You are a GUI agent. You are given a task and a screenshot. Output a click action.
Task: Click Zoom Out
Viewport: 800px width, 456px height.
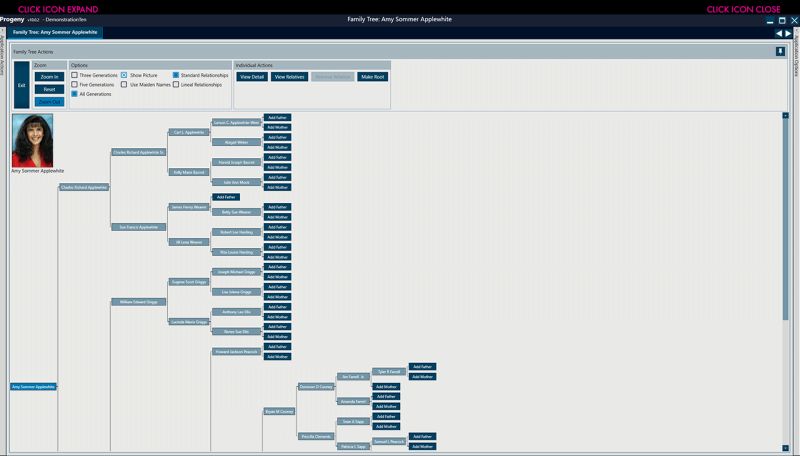coord(49,102)
